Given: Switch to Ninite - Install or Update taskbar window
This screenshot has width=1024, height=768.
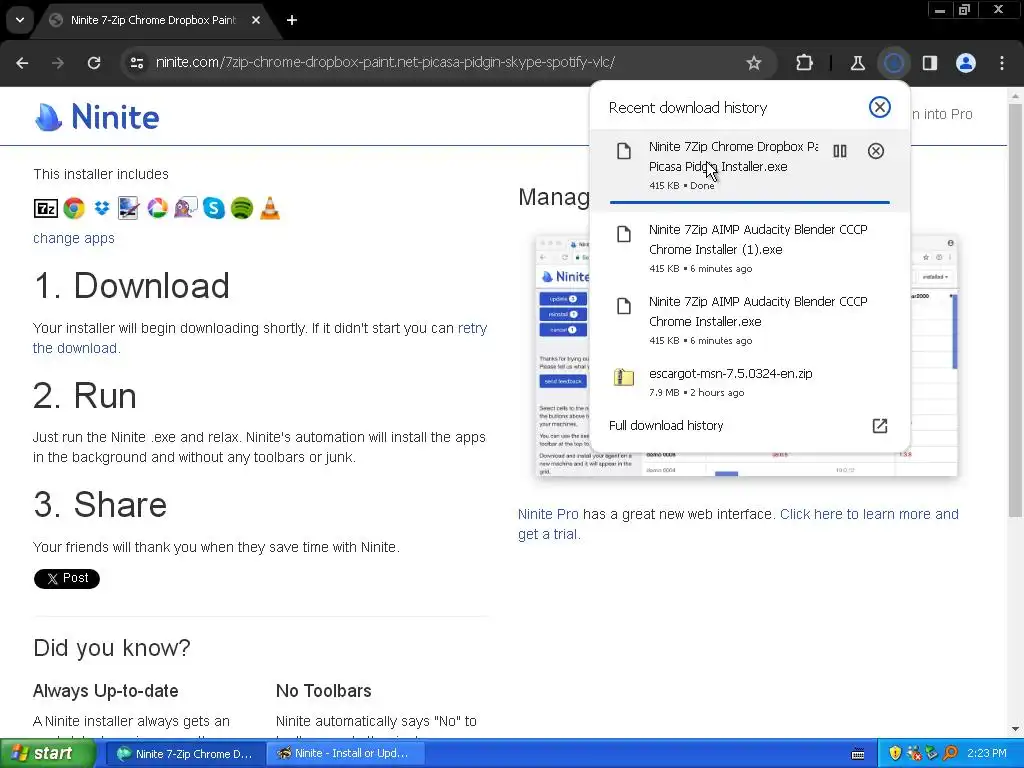Looking at the screenshot, I should coord(346,754).
